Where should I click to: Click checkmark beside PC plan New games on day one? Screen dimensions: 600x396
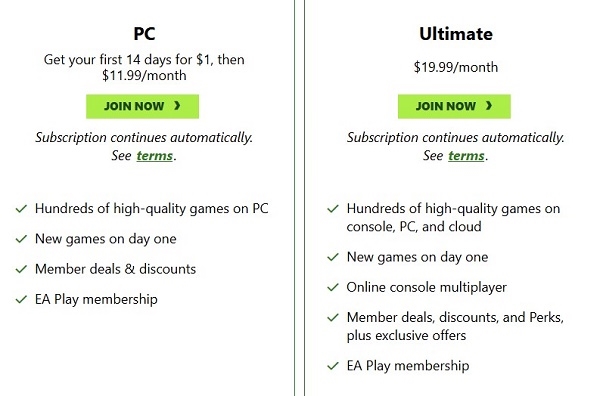(21, 239)
